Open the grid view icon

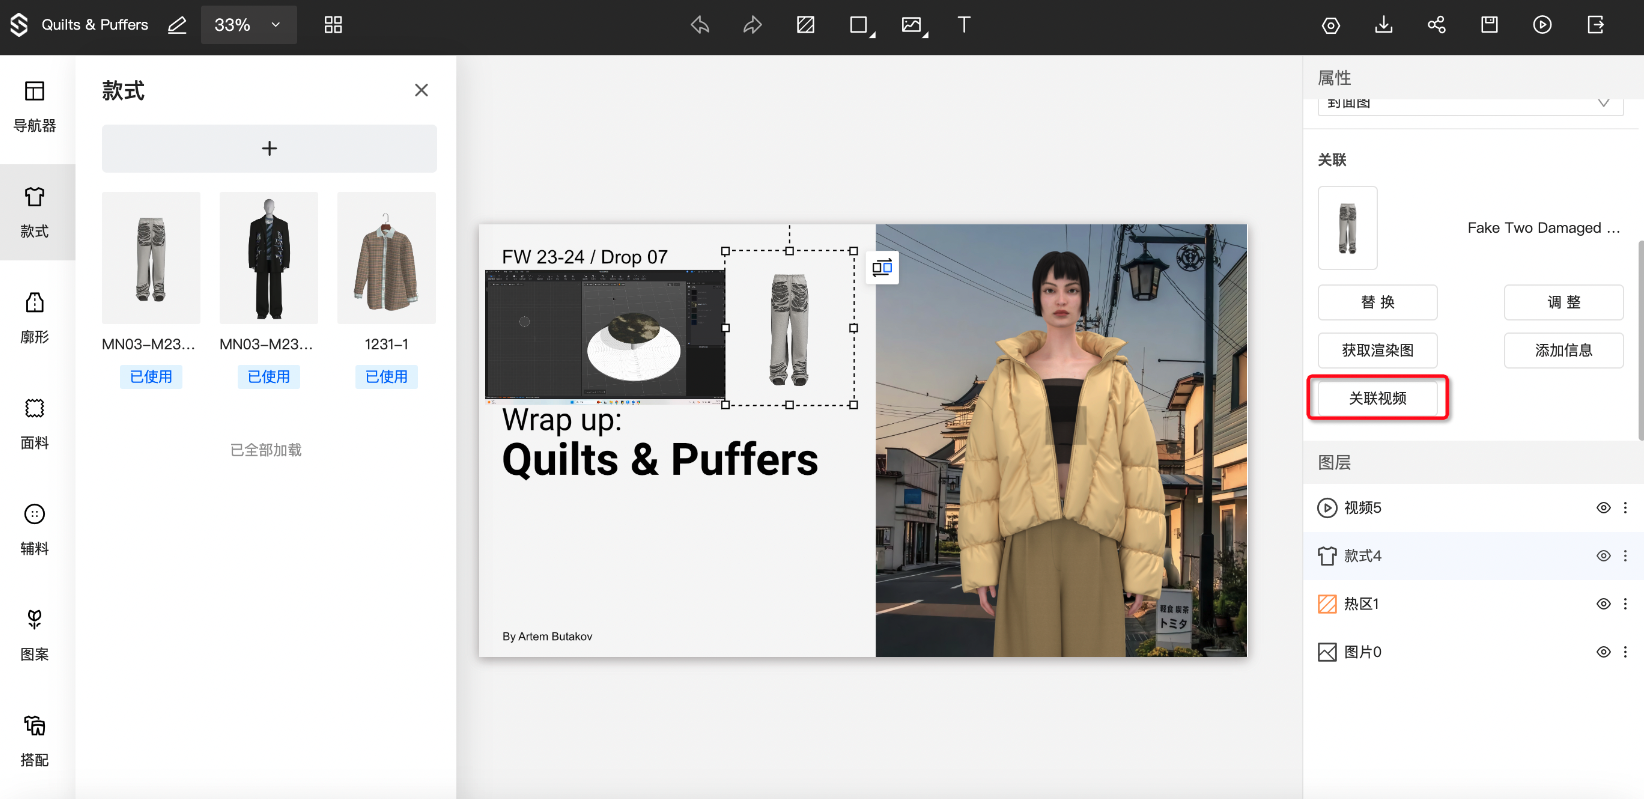tap(333, 25)
